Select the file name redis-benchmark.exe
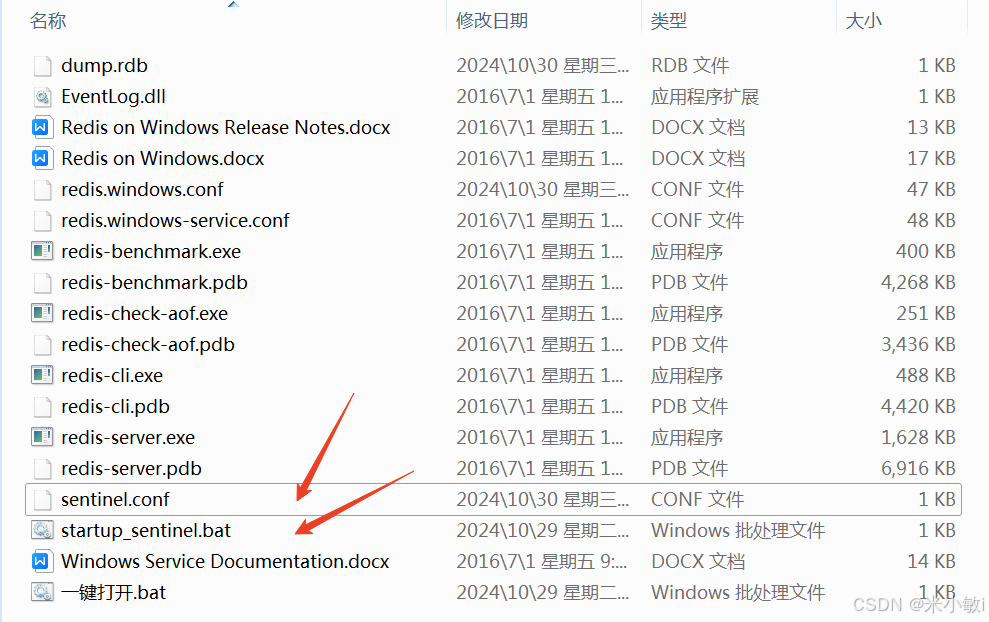Screen dimensions: 989x622 coord(151,251)
